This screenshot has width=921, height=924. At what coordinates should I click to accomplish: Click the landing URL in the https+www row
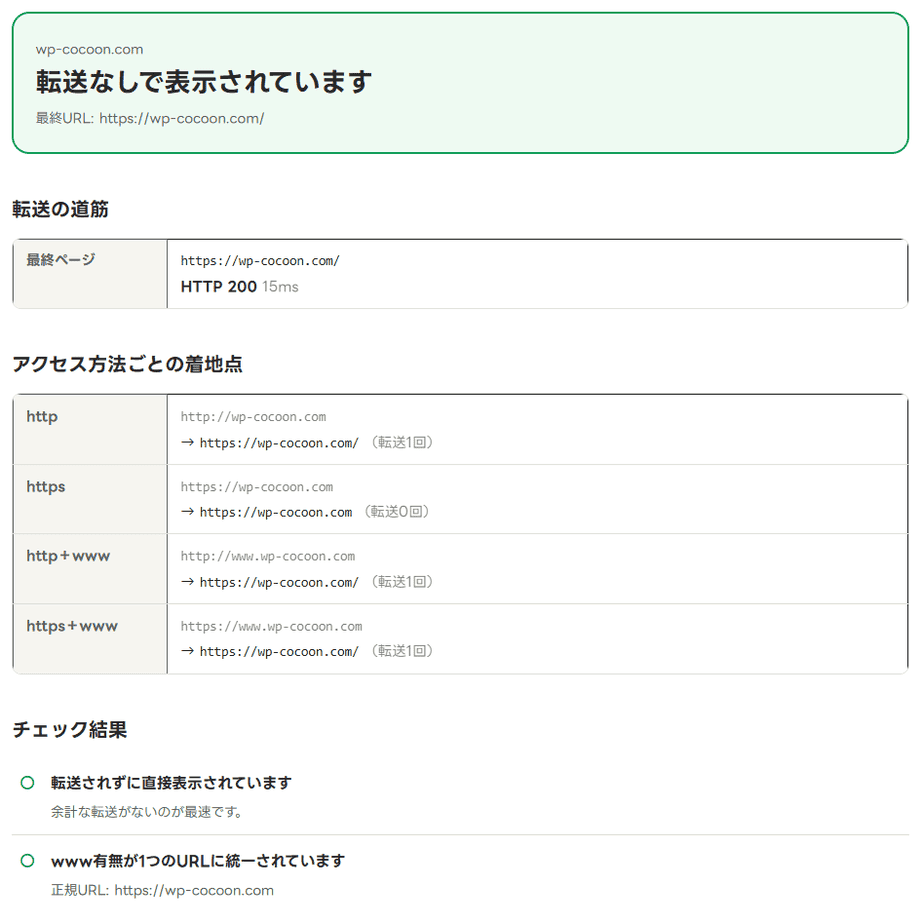pyautogui.click(x=279, y=652)
